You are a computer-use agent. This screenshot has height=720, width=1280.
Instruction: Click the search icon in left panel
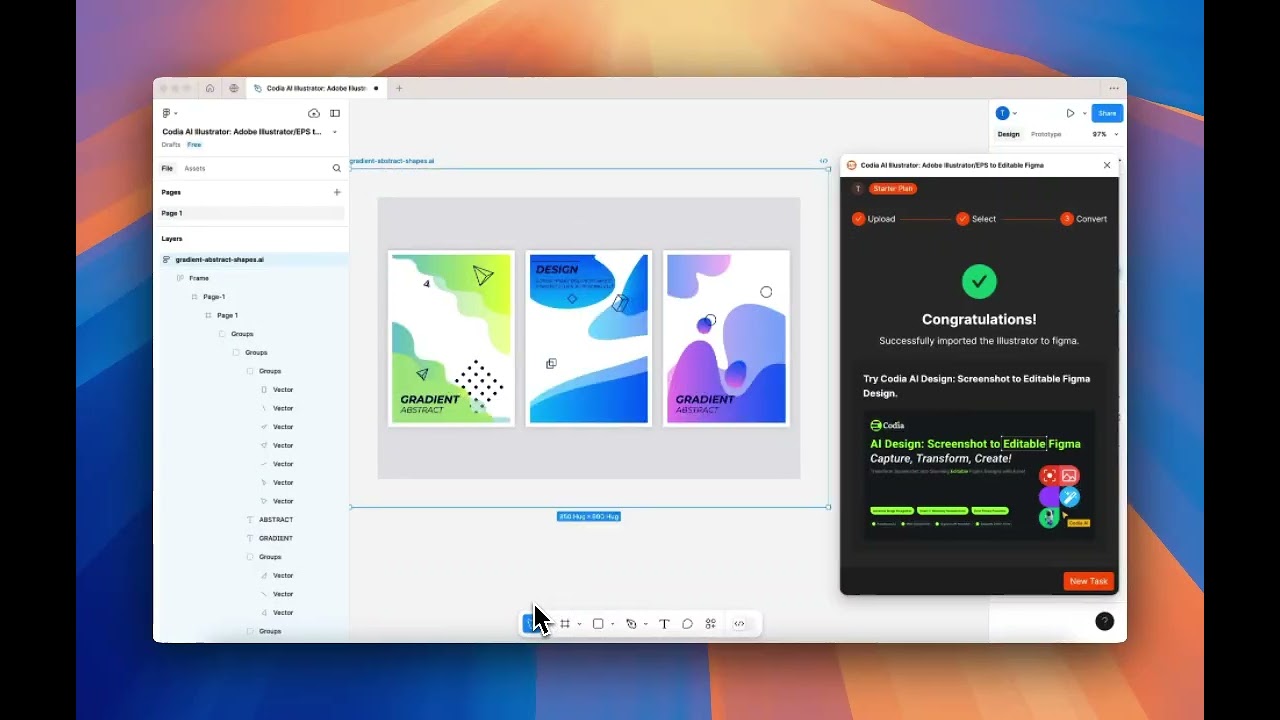click(x=337, y=168)
